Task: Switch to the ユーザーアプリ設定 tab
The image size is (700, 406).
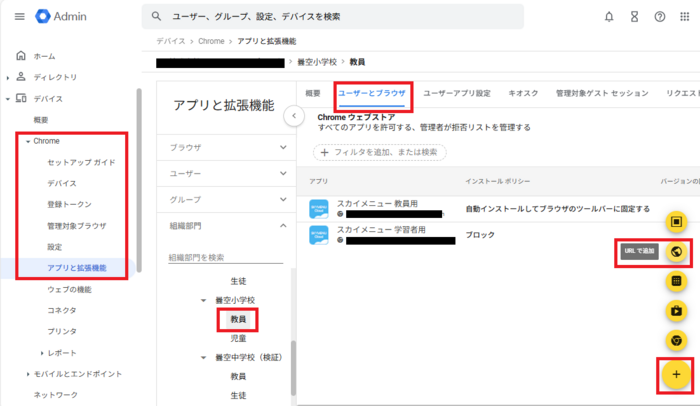Action: pyautogui.click(x=456, y=93)
